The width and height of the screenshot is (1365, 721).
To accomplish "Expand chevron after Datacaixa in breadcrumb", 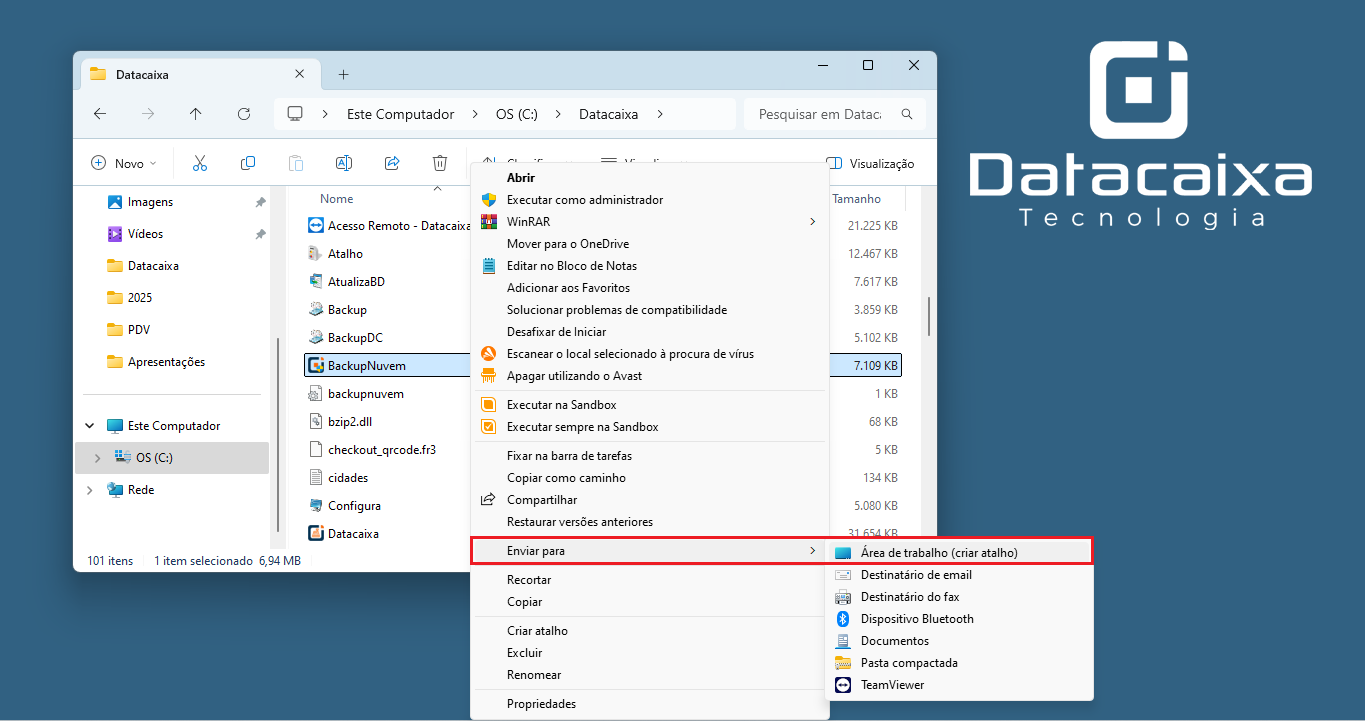I will pos(660,114).
